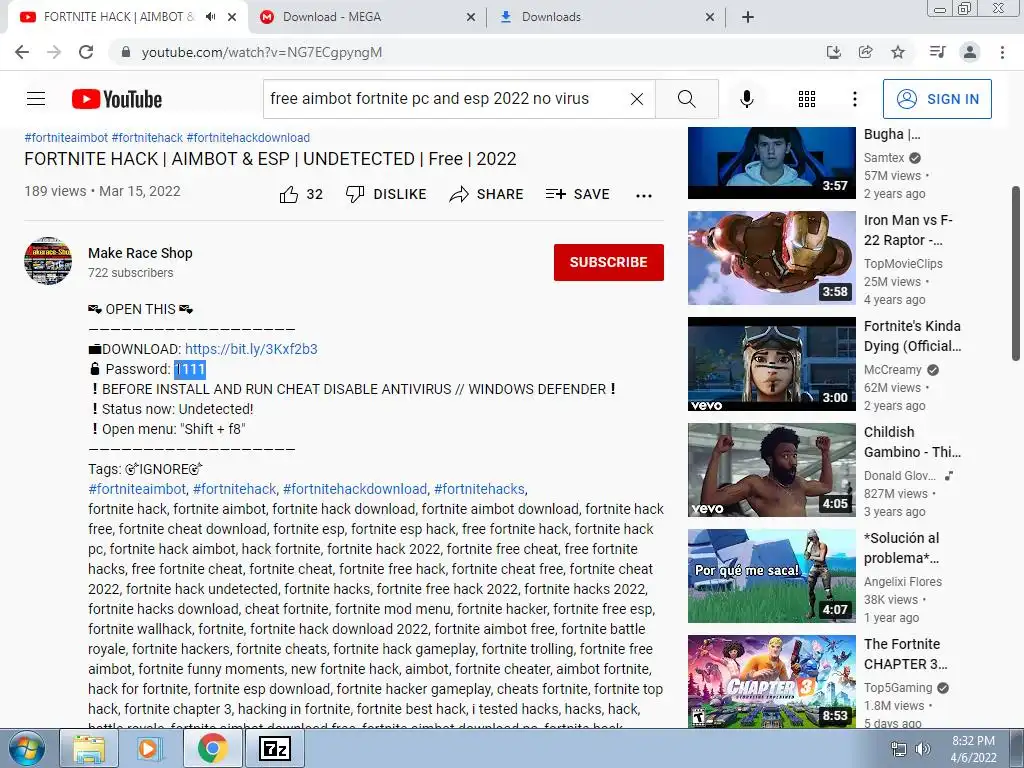Click #fortnitehacks hashtag in the description

479,489
